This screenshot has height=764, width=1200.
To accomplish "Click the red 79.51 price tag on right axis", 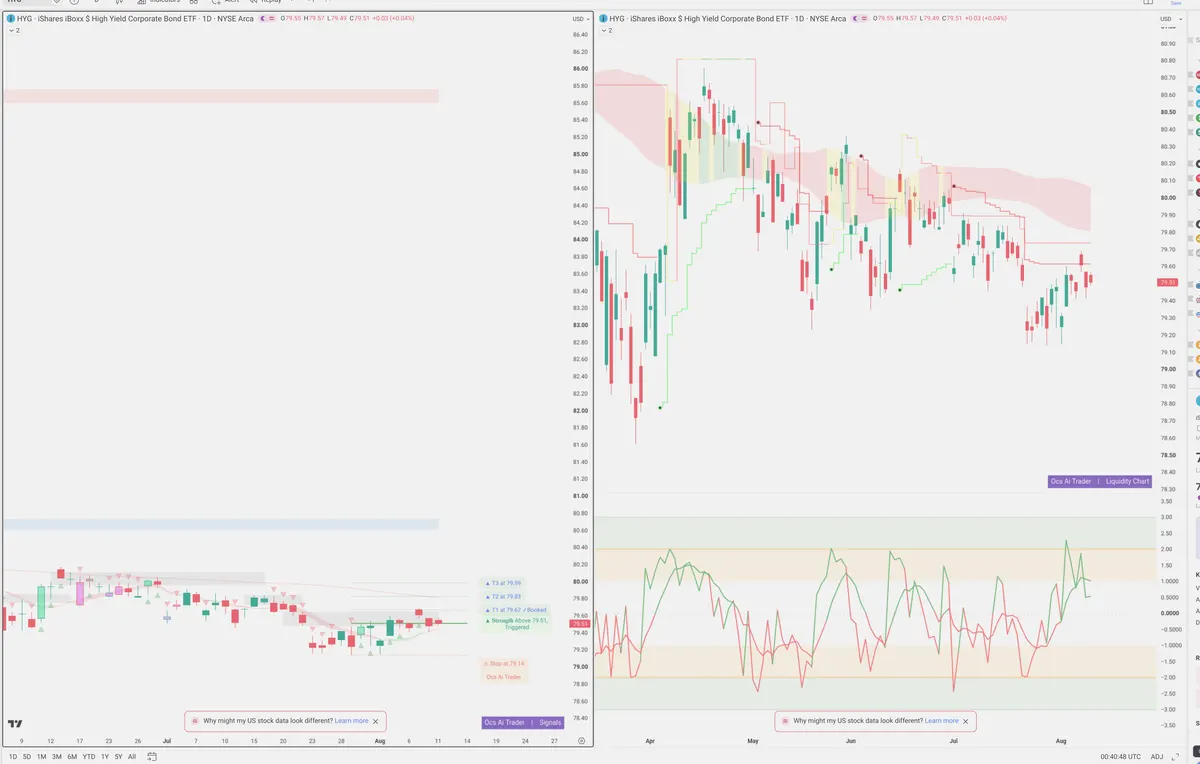I will (1166, 283).
